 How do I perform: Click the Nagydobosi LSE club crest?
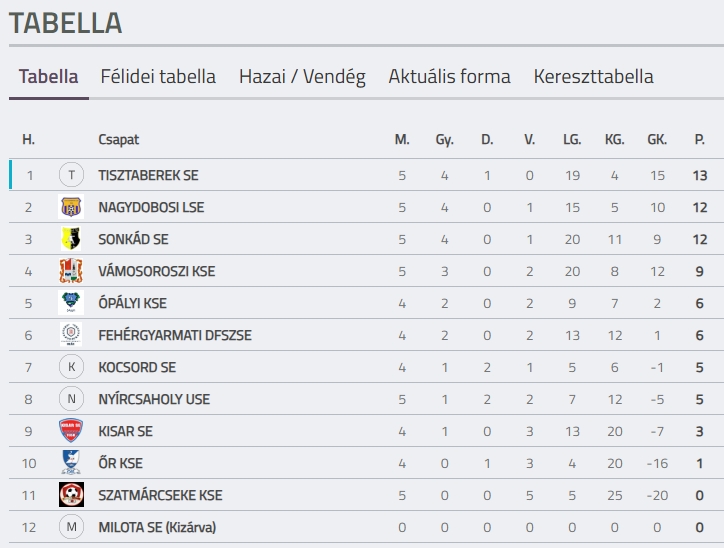[71, 207]
